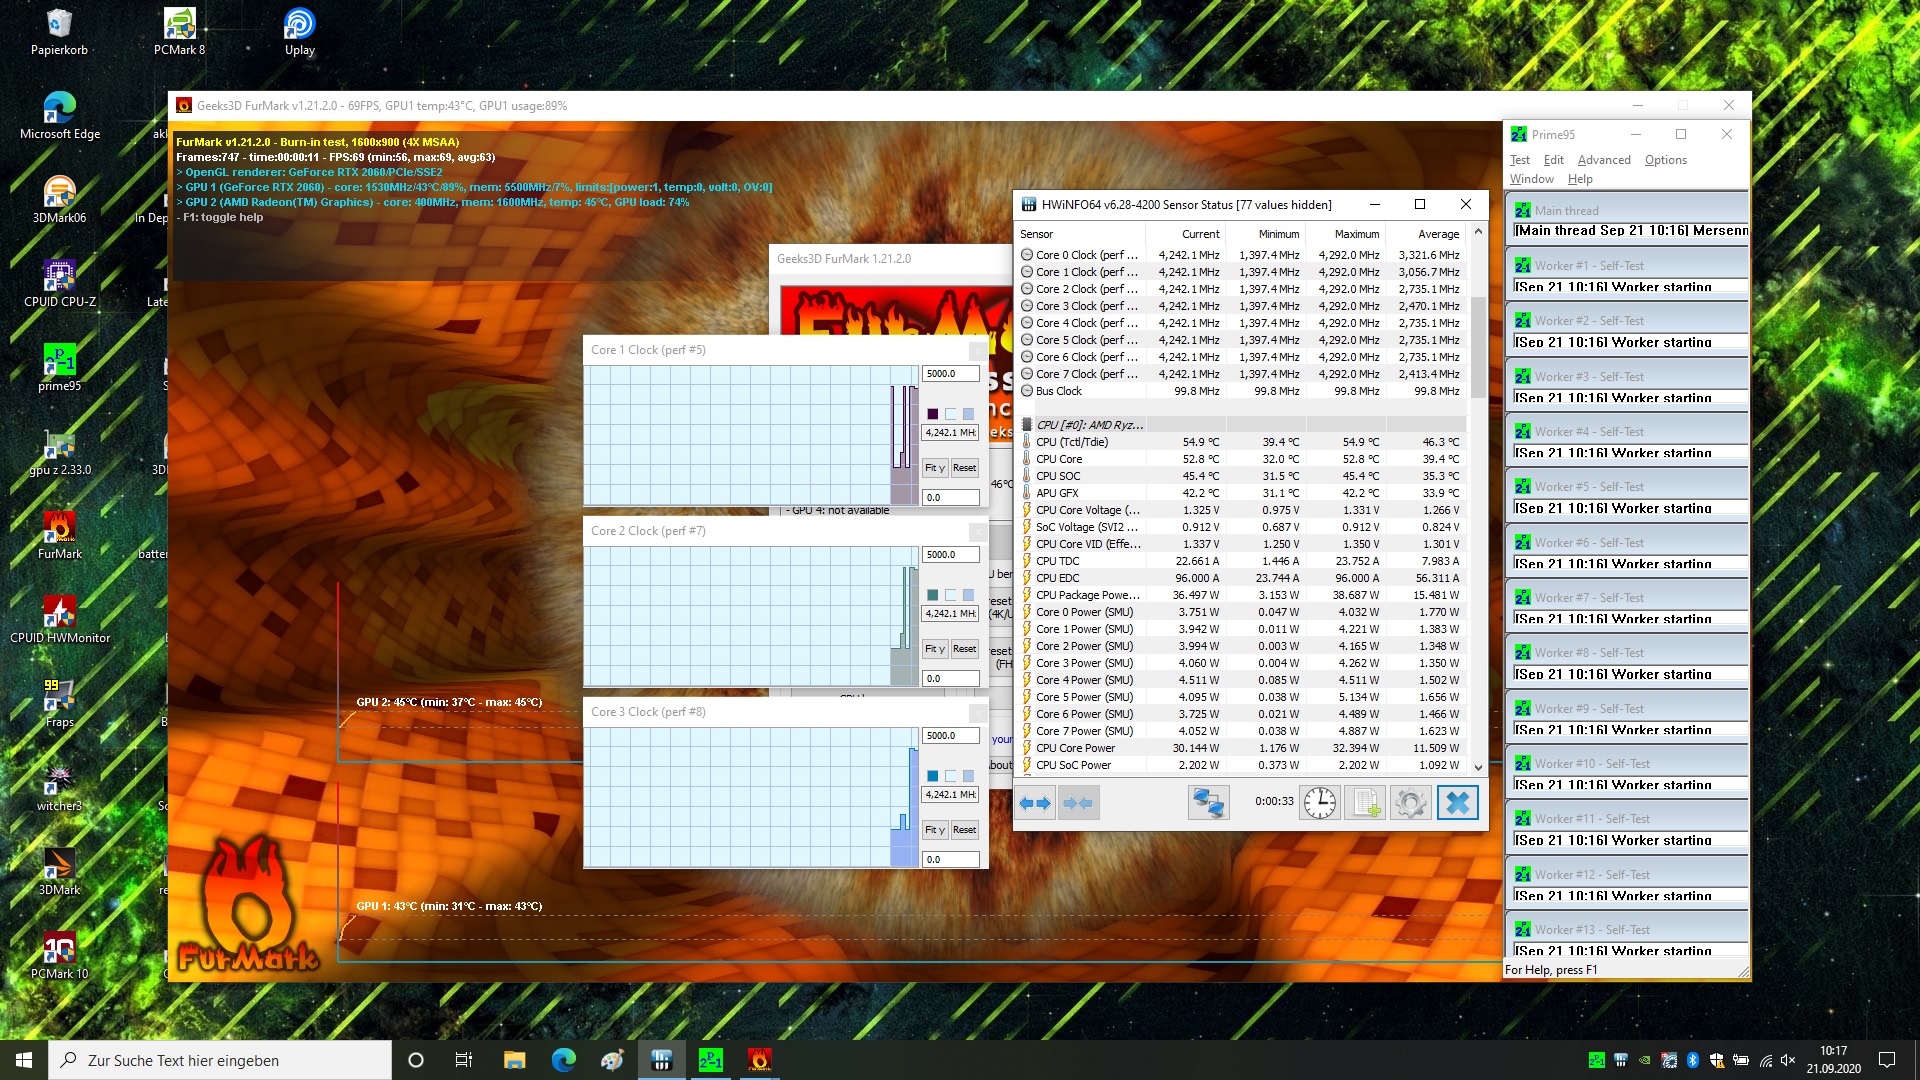
Task: Activate Prime95 Worker #1 - Self-Test window
Action: (x=1627, y=266)
